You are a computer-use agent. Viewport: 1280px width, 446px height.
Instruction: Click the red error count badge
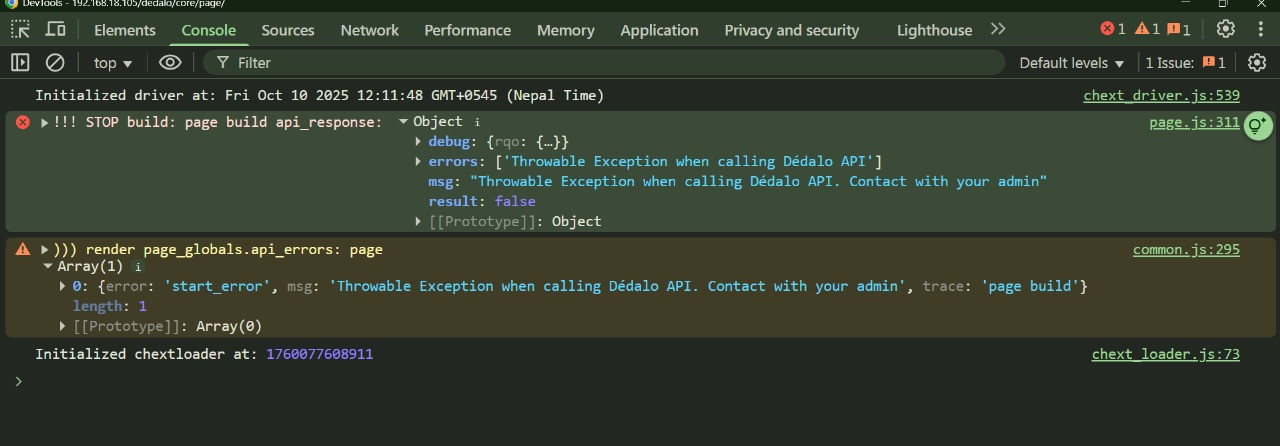(x=1112, y=30)
